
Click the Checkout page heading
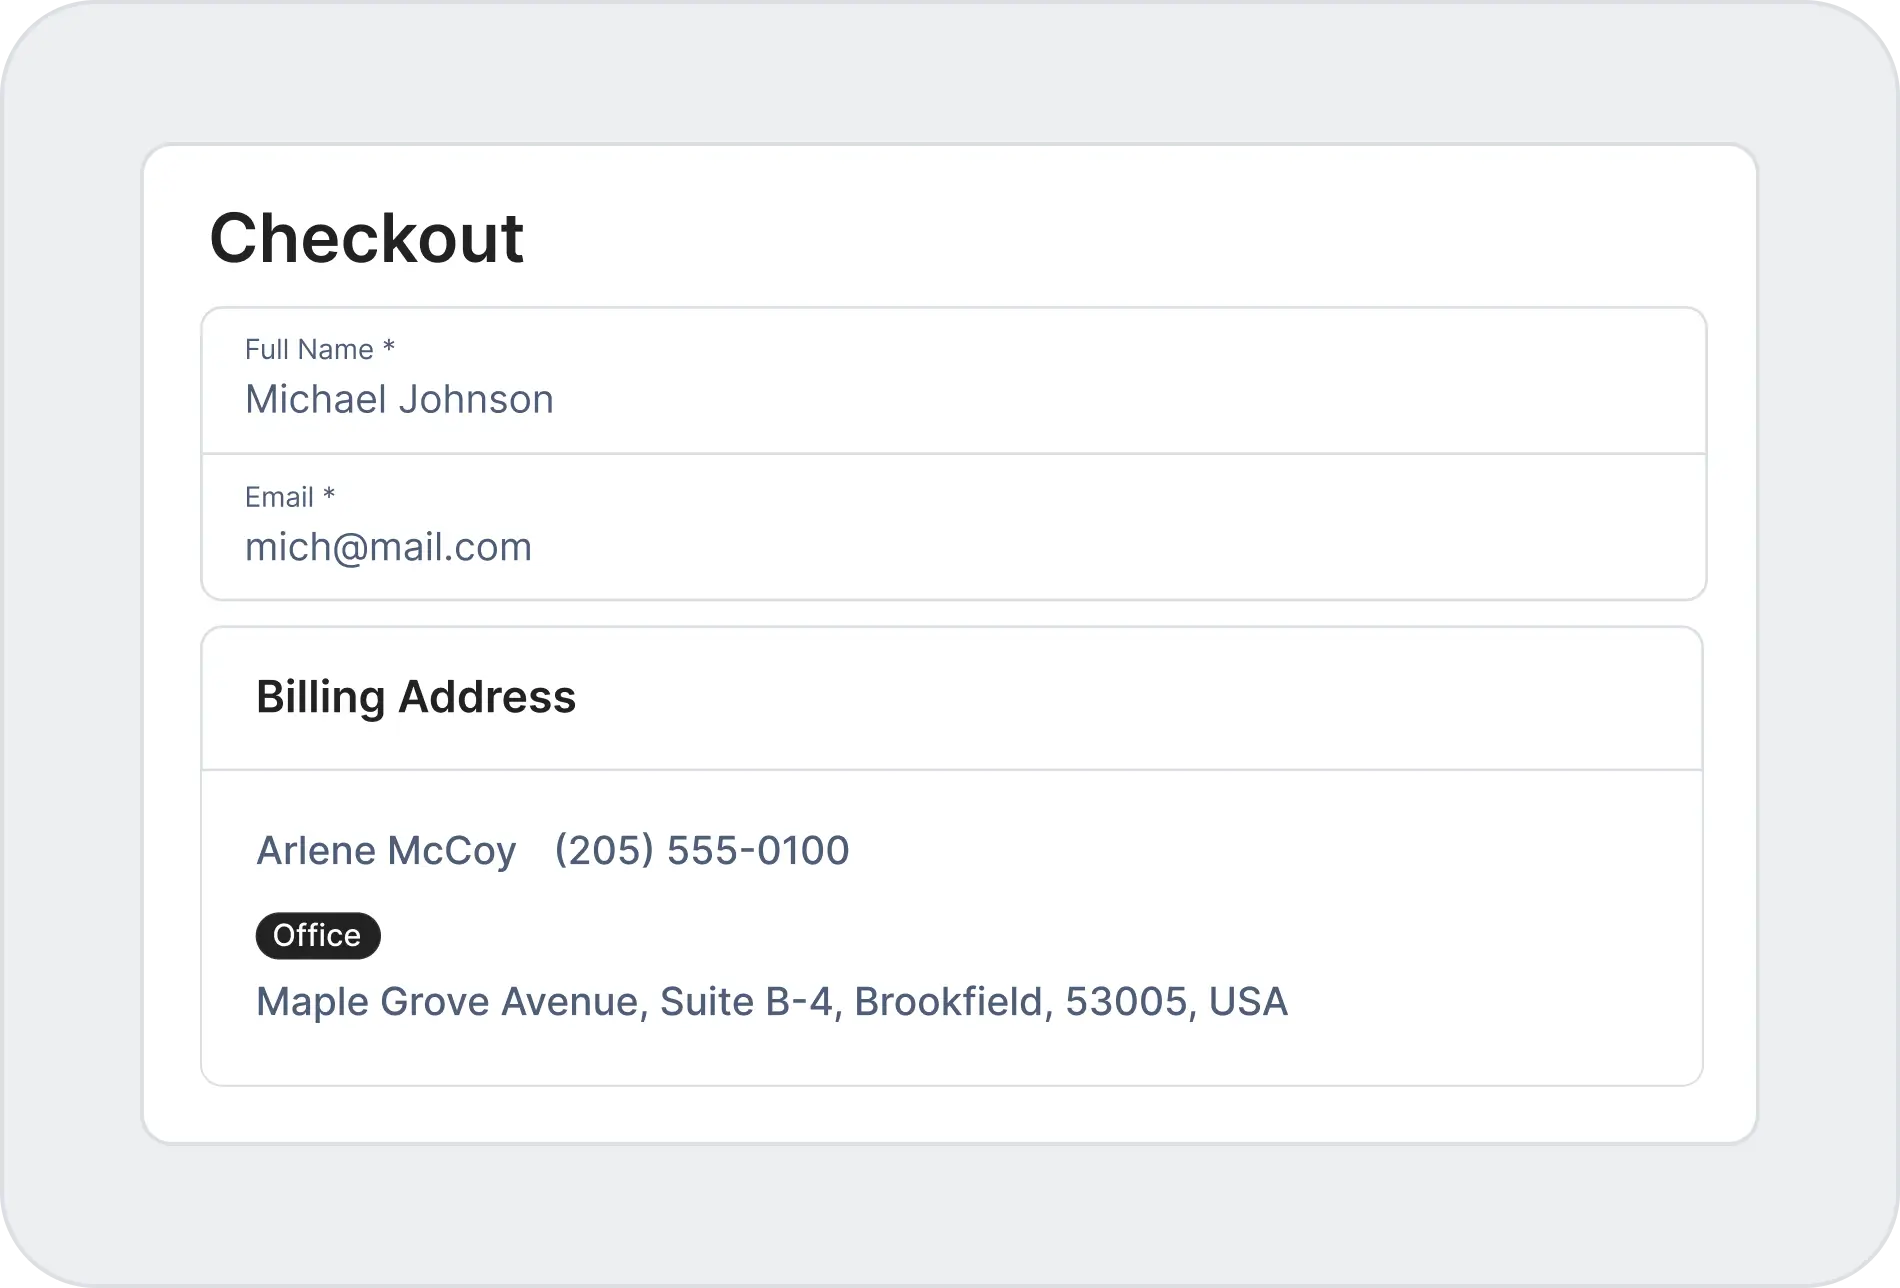(x=366, y=238)
